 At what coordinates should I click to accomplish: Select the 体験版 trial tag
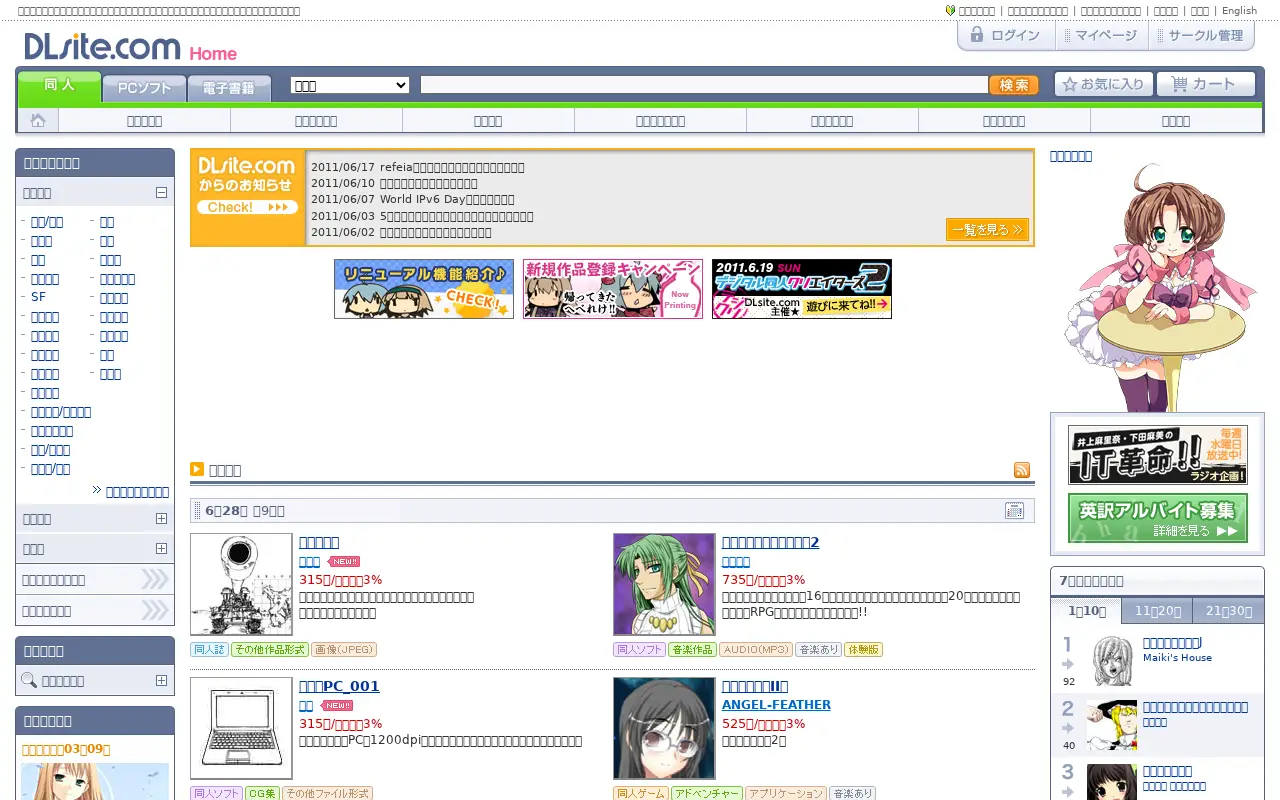coord(863,649)
